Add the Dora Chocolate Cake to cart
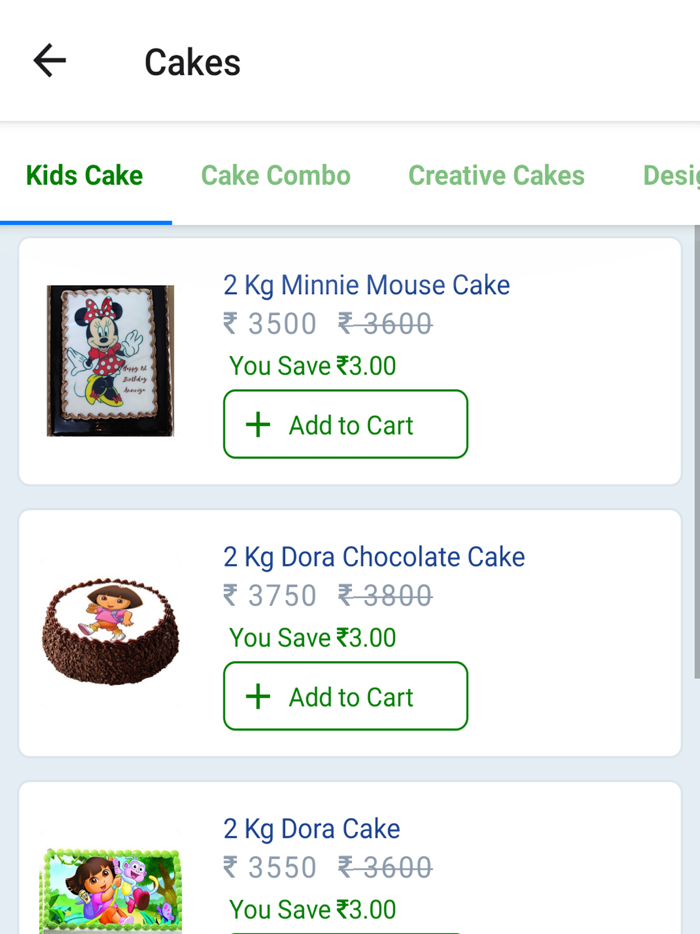Image resolution: width=700 pixels, height=934 pixels. pyautogui.click(x=345, y=696)
